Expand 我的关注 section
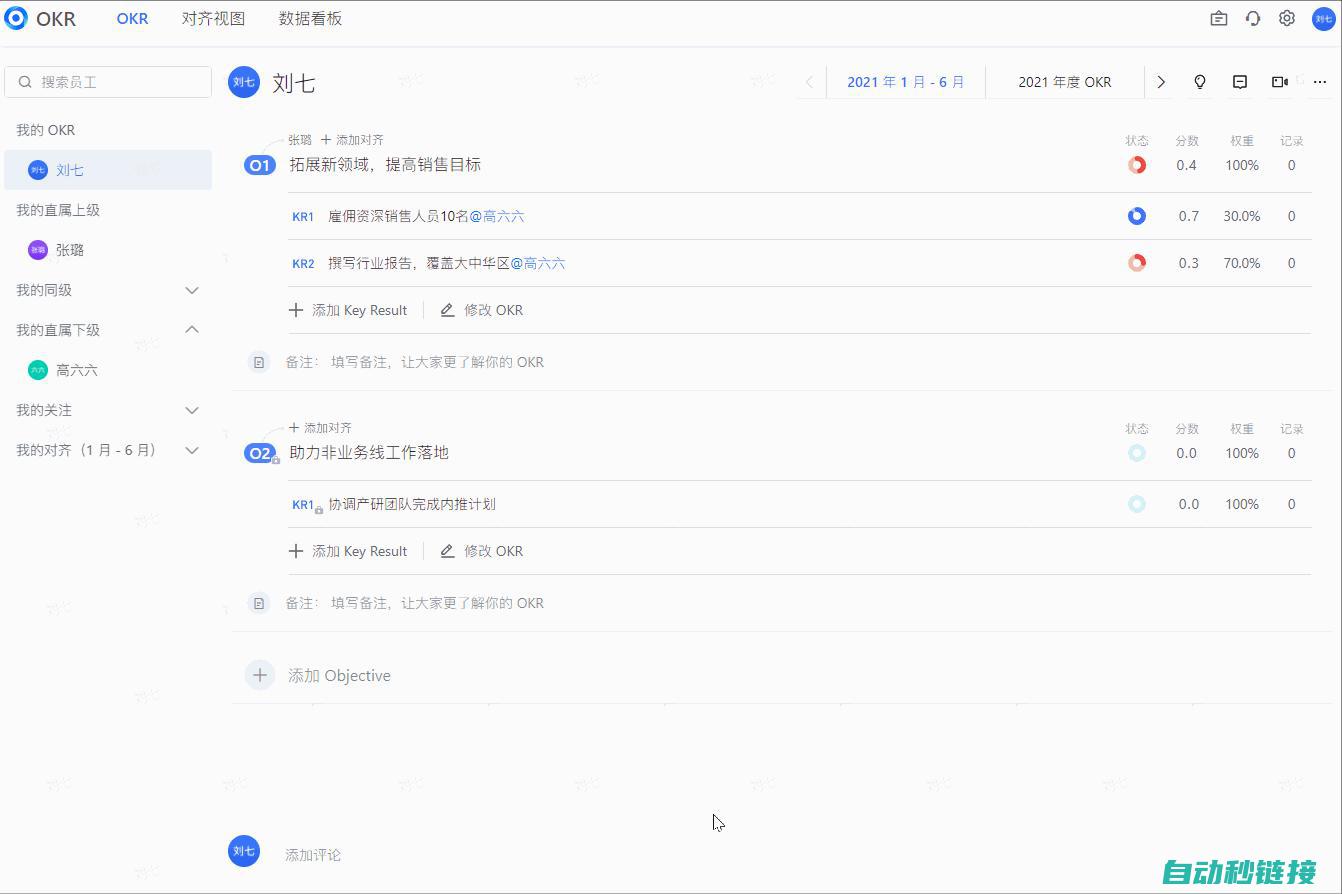This screenshot has width=1342, height=894. [192, 410]
